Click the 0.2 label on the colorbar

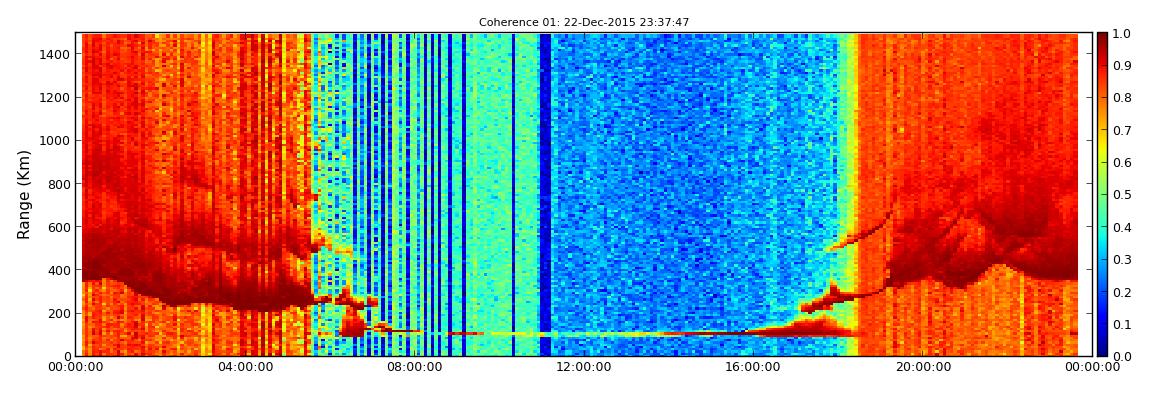(x=1123, y=292)
